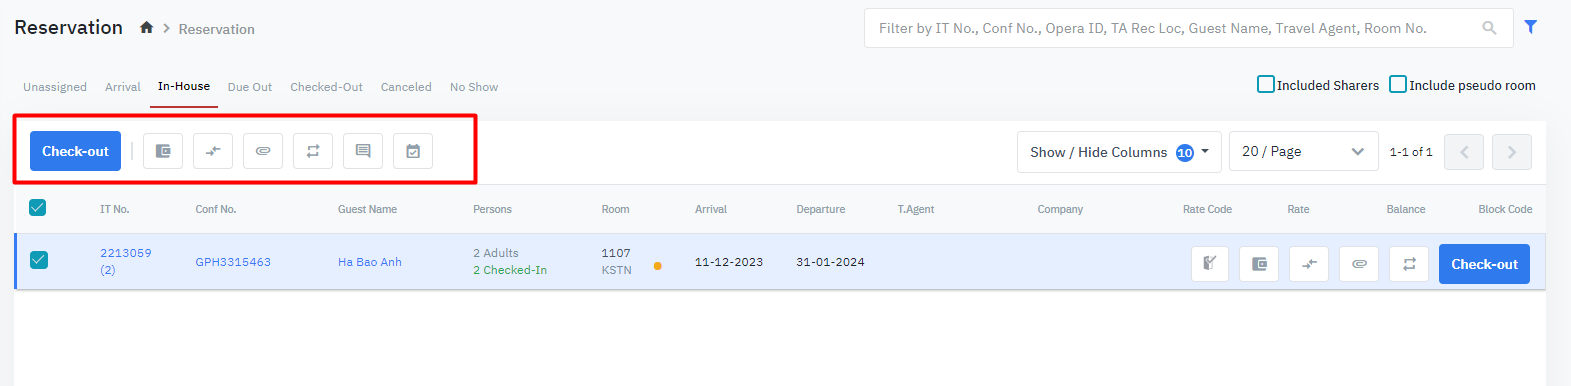Screen dimensions: 1571x386
Task: Open guest name Ha Bao Anh link
Action: 370,262
